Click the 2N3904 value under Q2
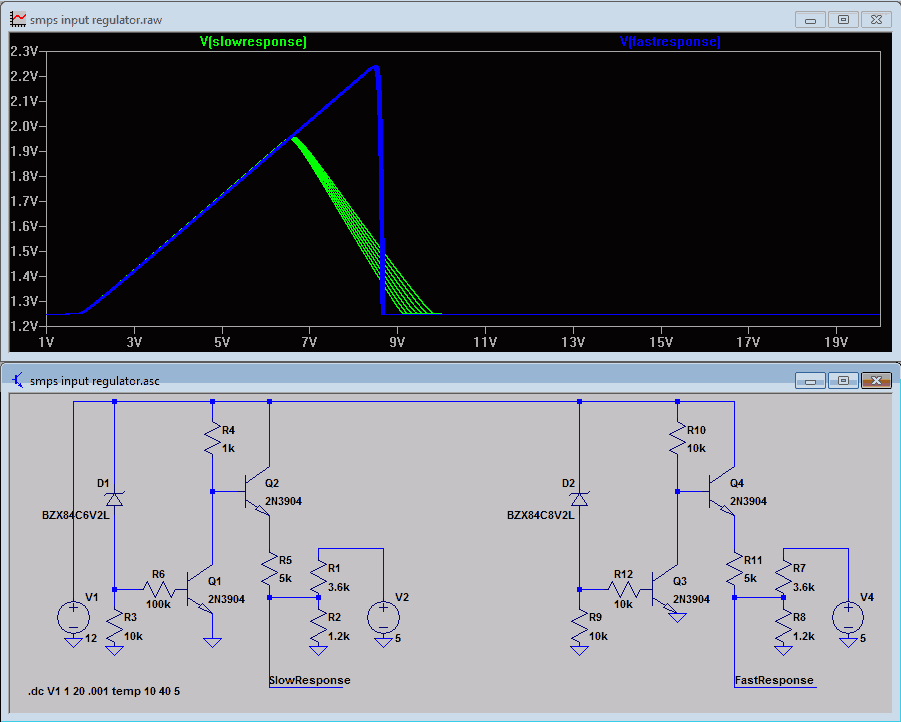This screenshot has width=901, height=722. click(x=283, y=501)
